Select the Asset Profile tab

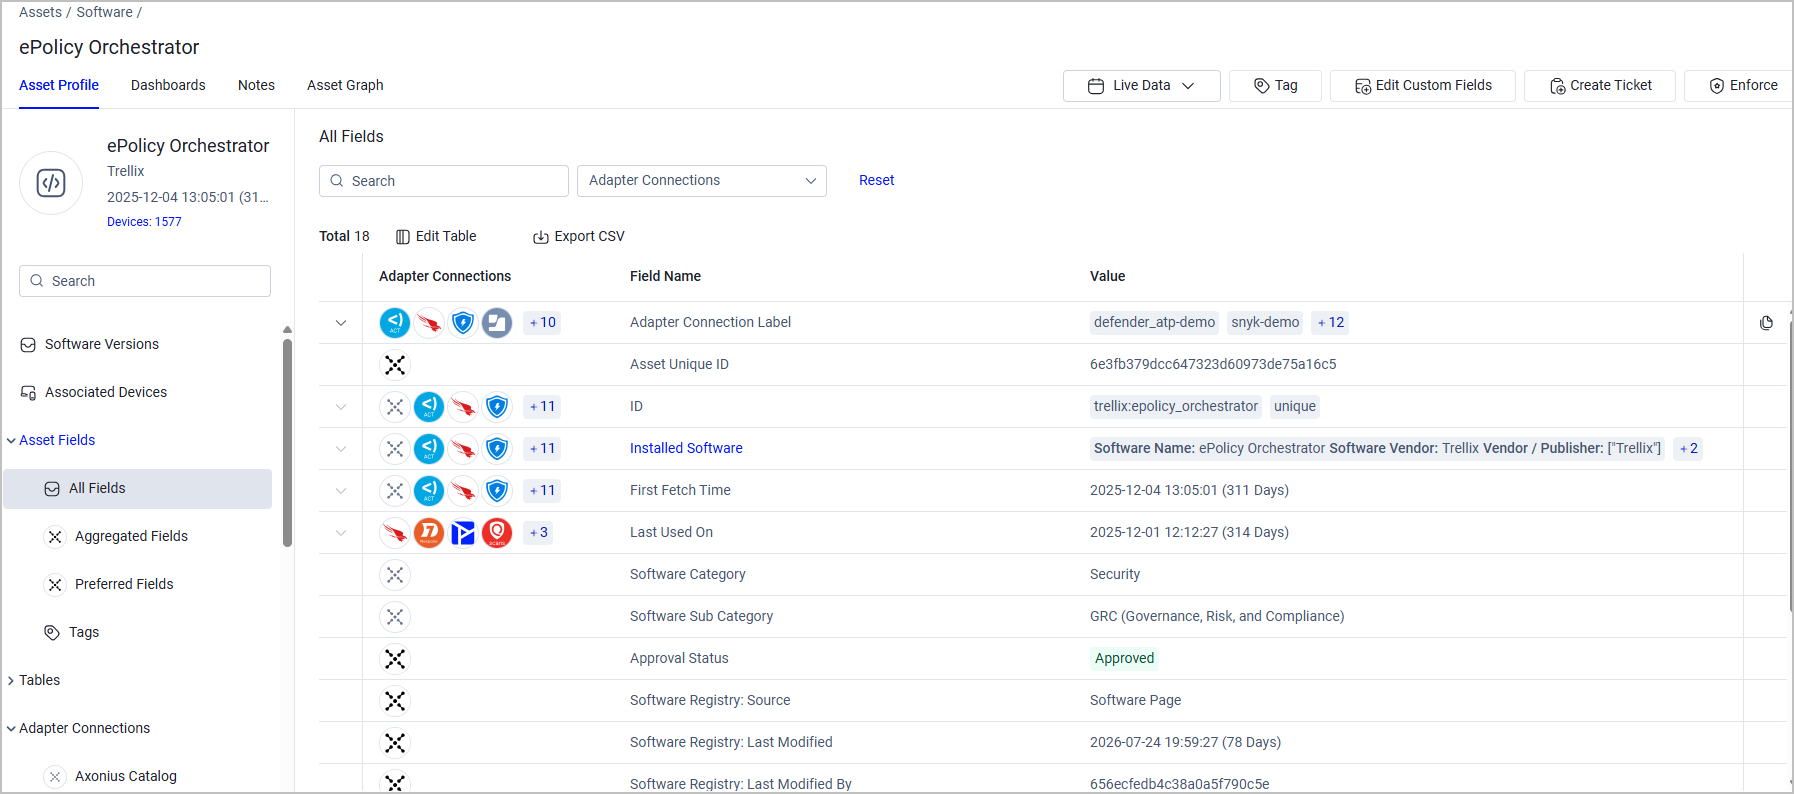coord(59,85)
